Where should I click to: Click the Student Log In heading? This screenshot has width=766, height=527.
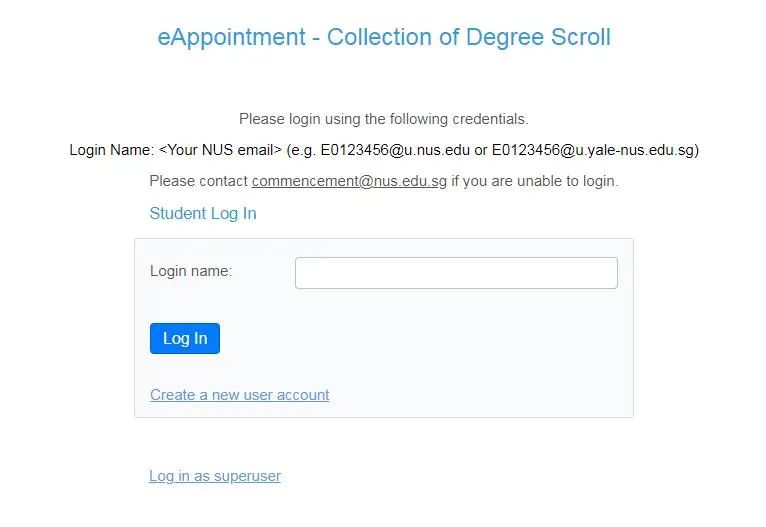[203, 213]
